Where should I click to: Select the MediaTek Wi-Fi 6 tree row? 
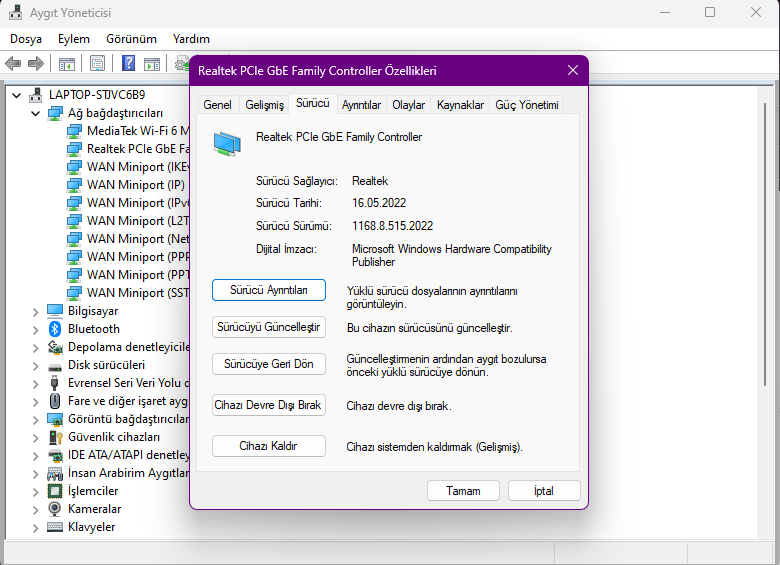128,131
